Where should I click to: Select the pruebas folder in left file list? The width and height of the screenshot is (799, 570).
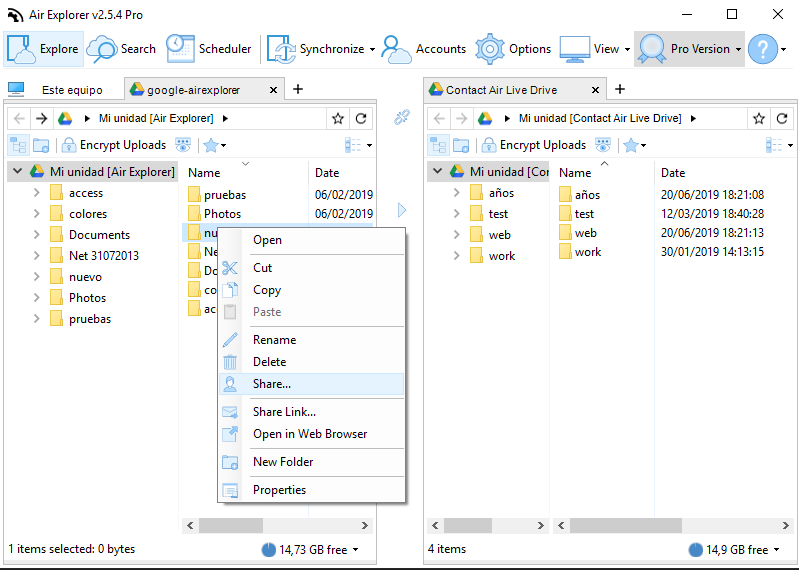click(x=225, y=195)
